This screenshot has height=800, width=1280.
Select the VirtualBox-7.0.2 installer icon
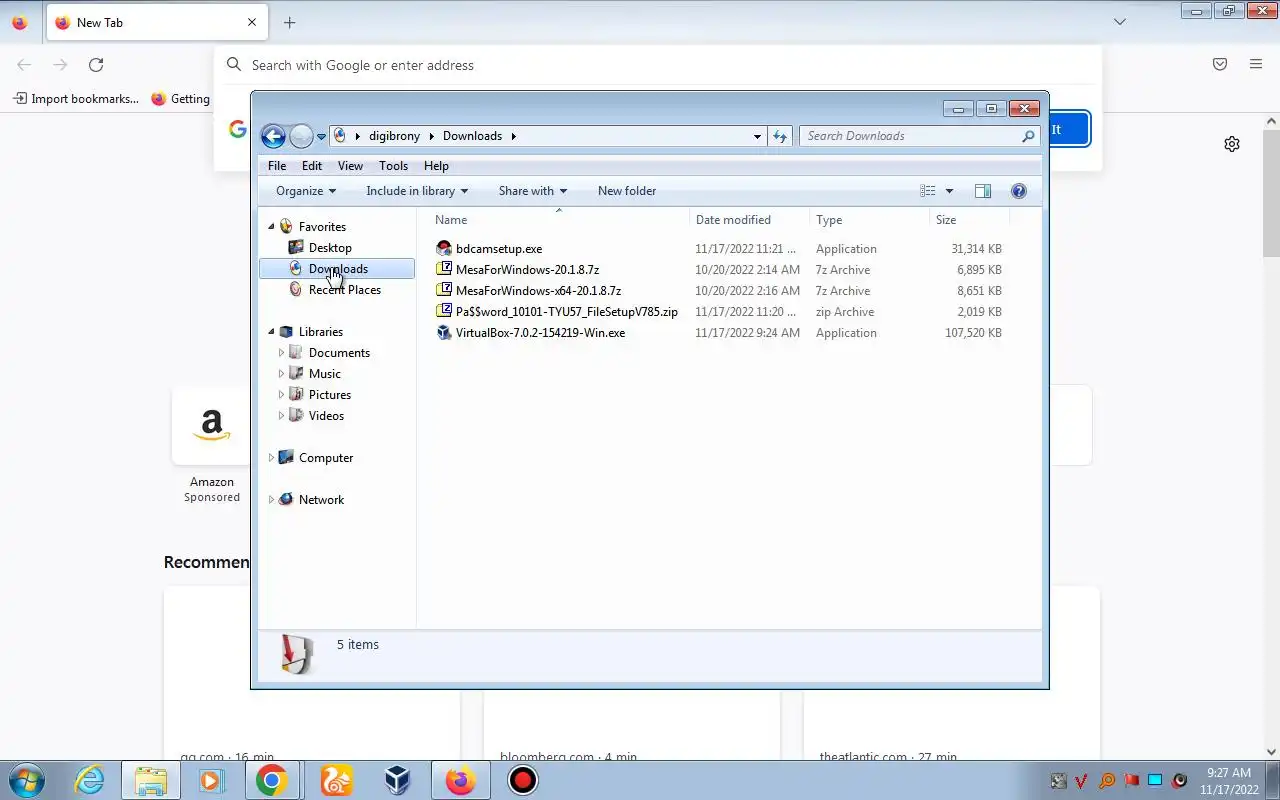point(444,333)
